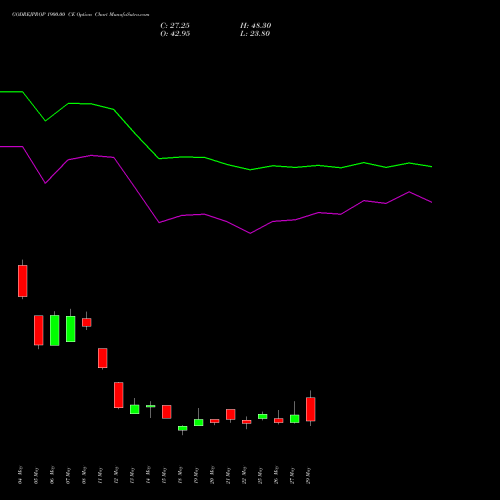
Task: Click the GODREJPROP CE Options chart title
Action: [81, 15]
